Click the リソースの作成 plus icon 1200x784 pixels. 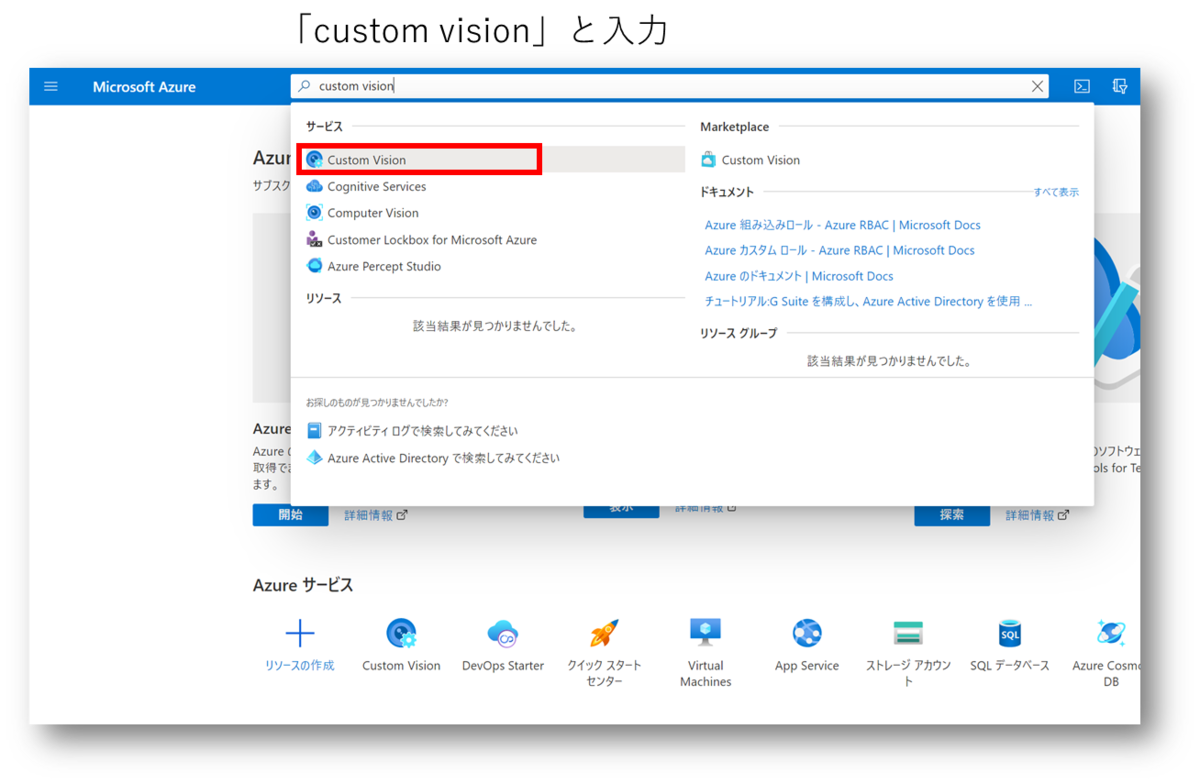(299, 630)
